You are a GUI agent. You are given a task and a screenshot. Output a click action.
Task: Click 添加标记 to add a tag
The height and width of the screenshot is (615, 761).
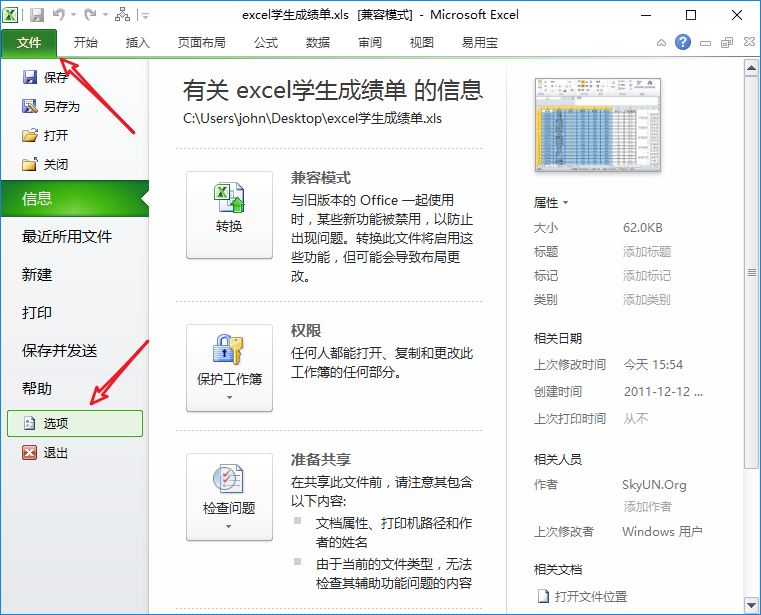coord(646,276)
